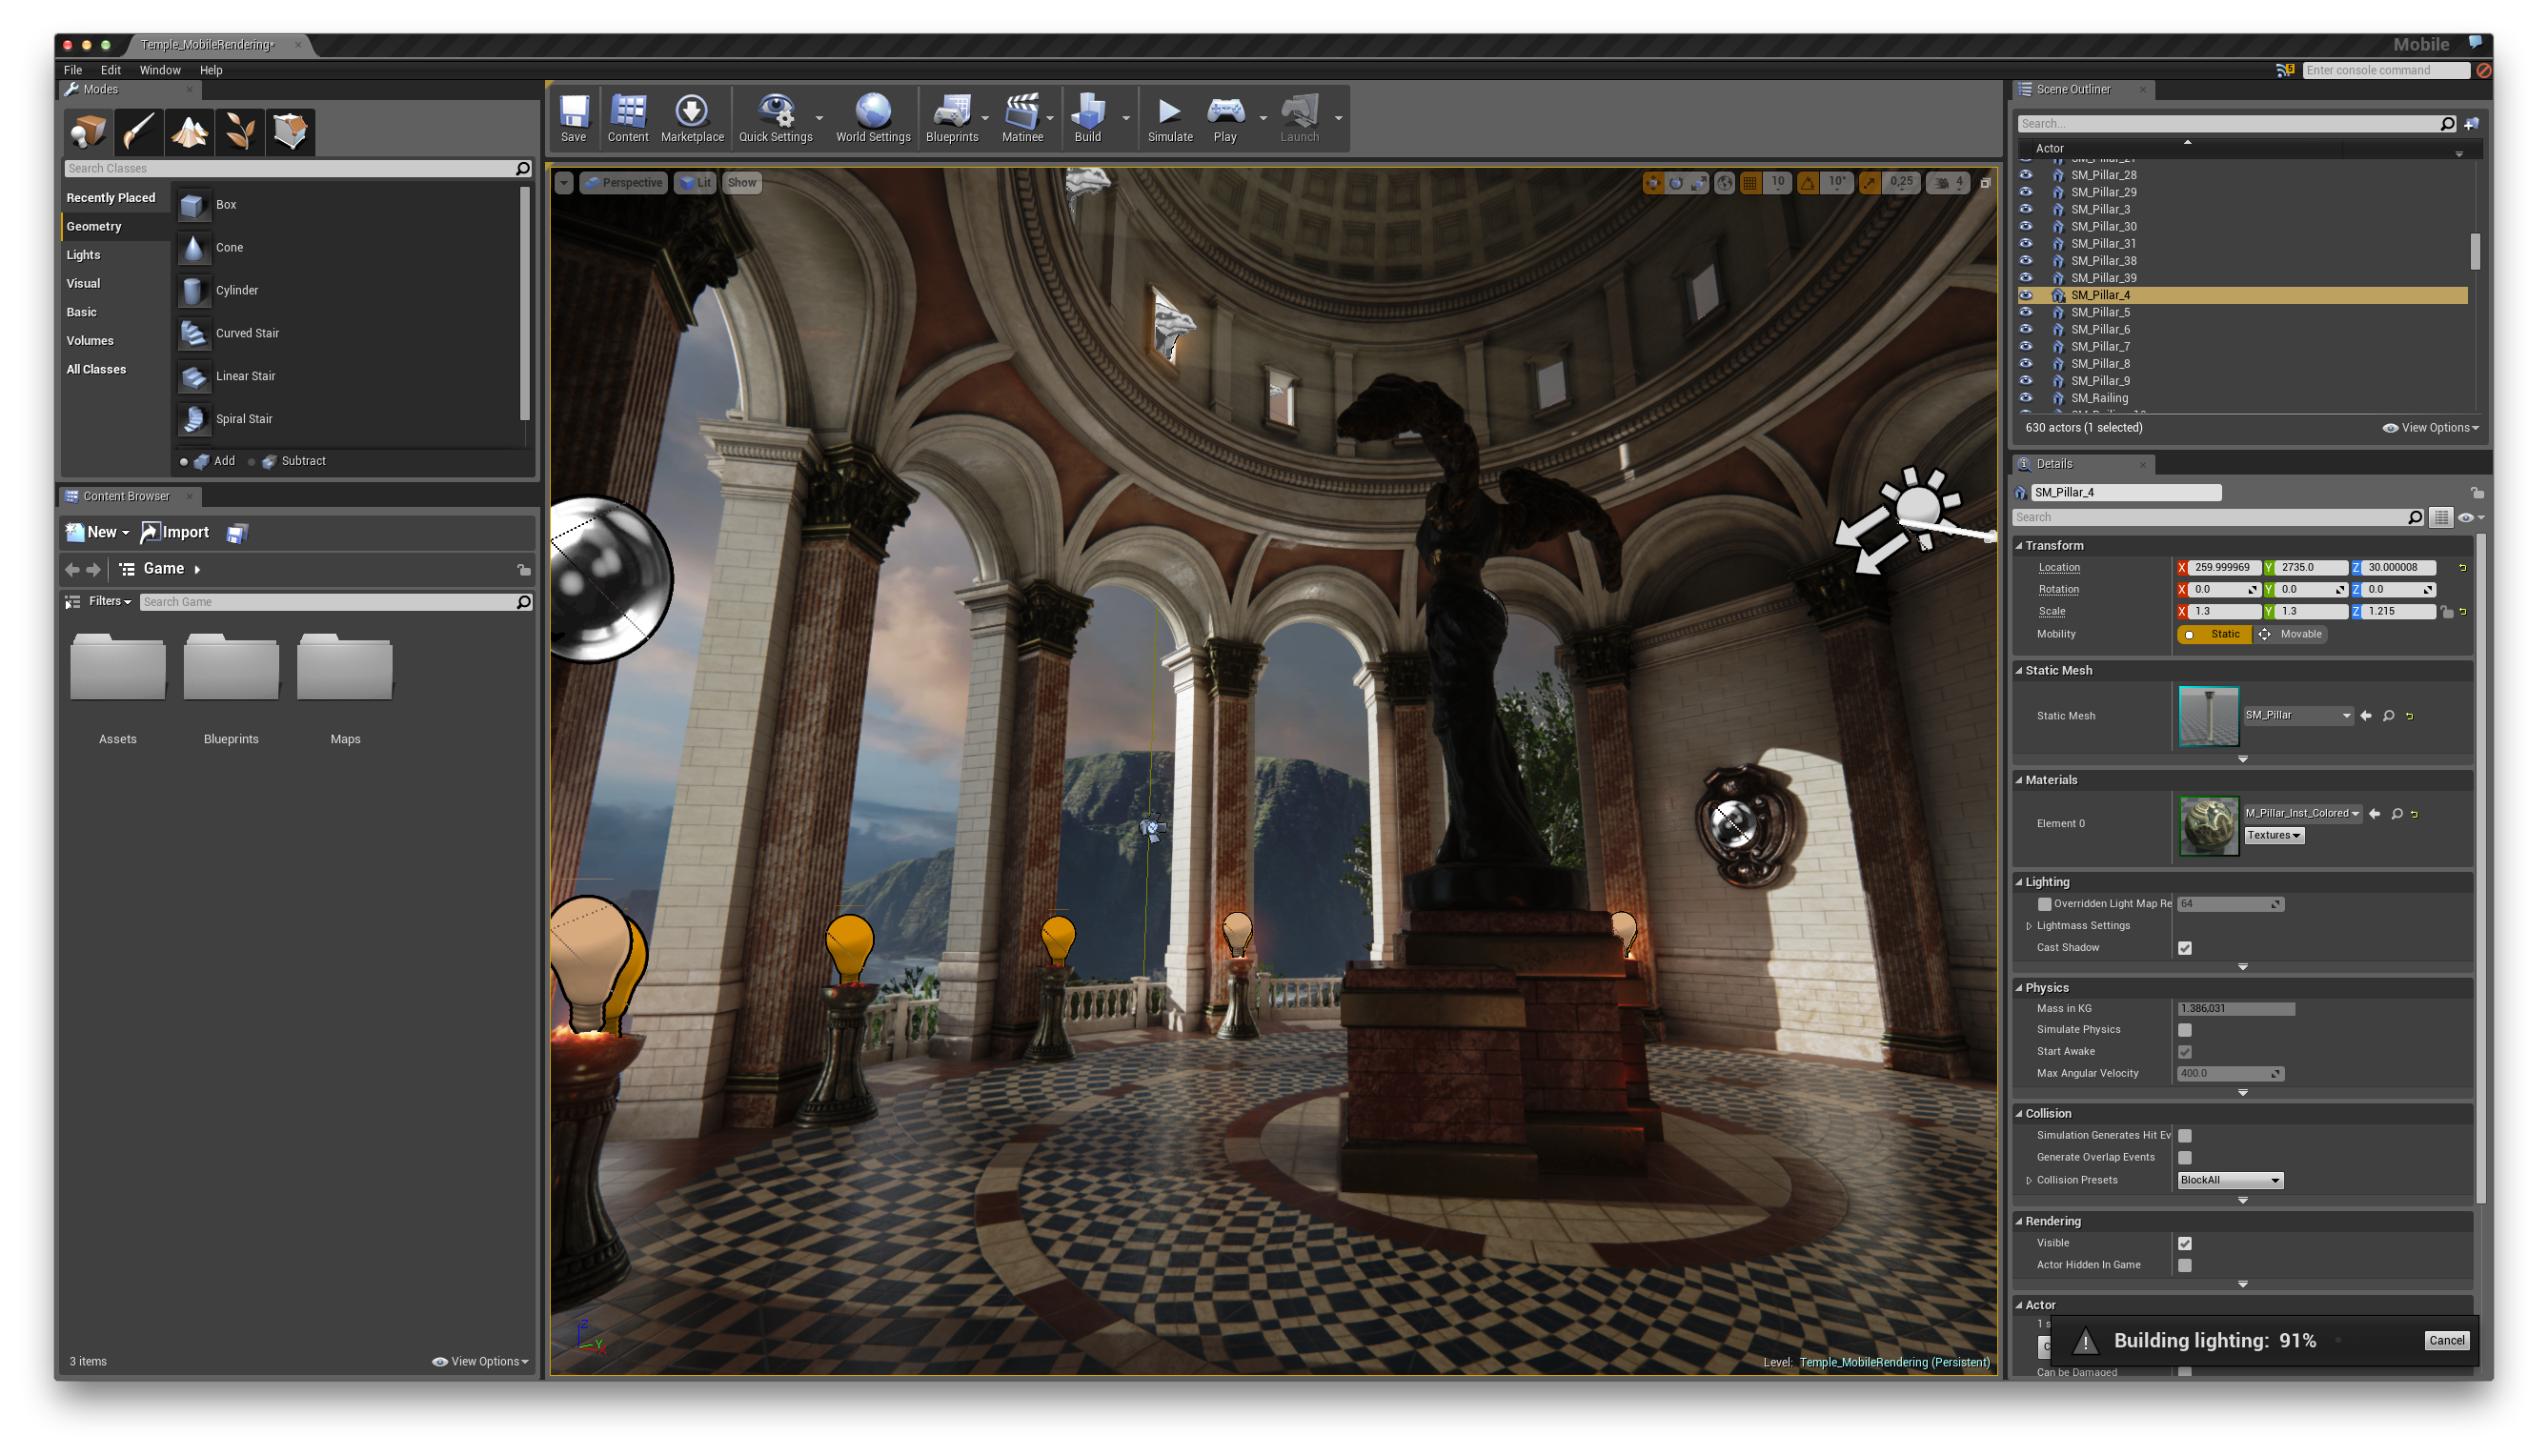Viewport: 2548px width, 1456px height.
Task: Click the Cancel lighting build button
Action: coord(2448,1339)
